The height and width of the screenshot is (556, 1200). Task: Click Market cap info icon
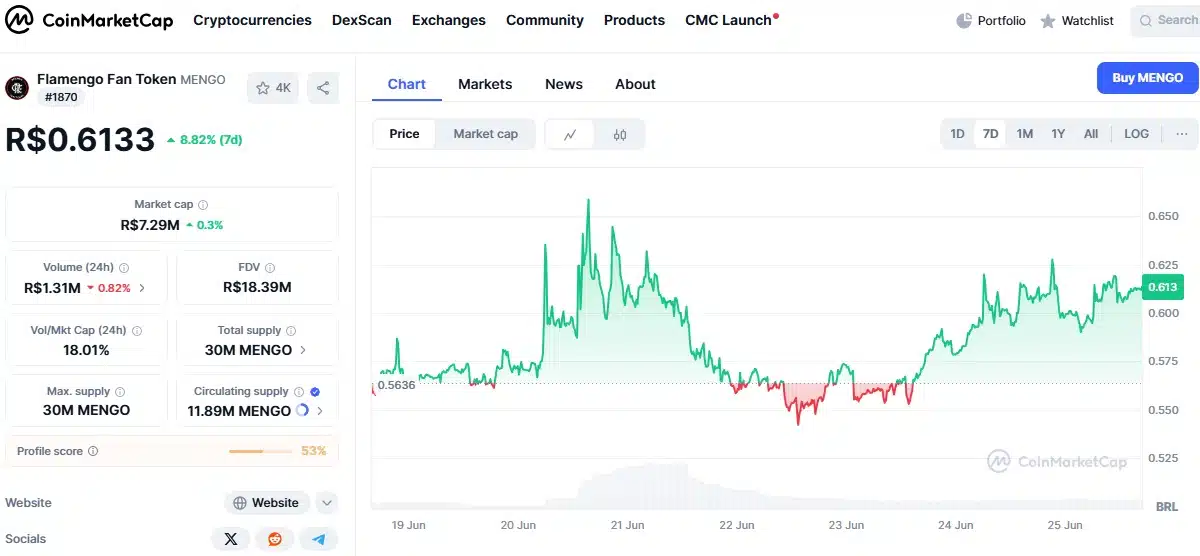[x=203, y=204]
